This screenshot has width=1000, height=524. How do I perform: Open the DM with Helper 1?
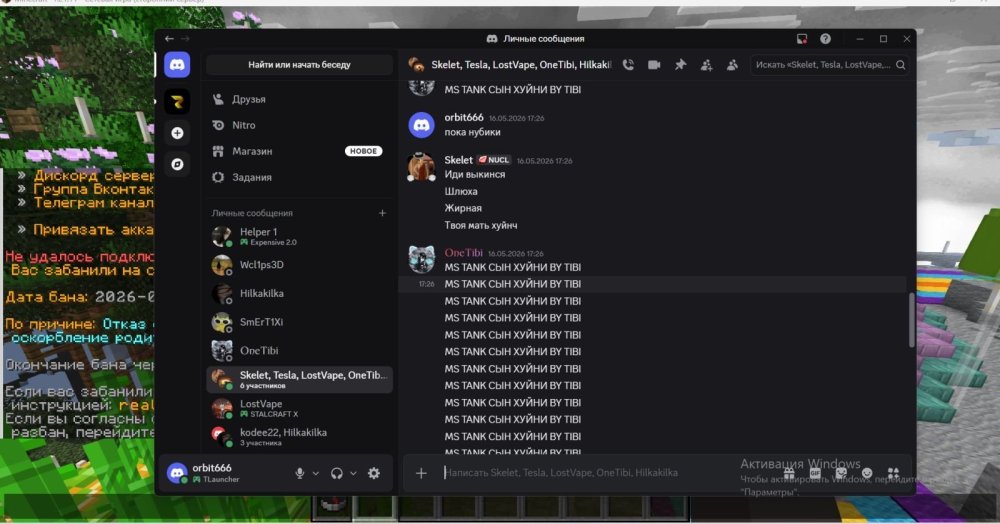pyautogui.click(x=299, y=237)
